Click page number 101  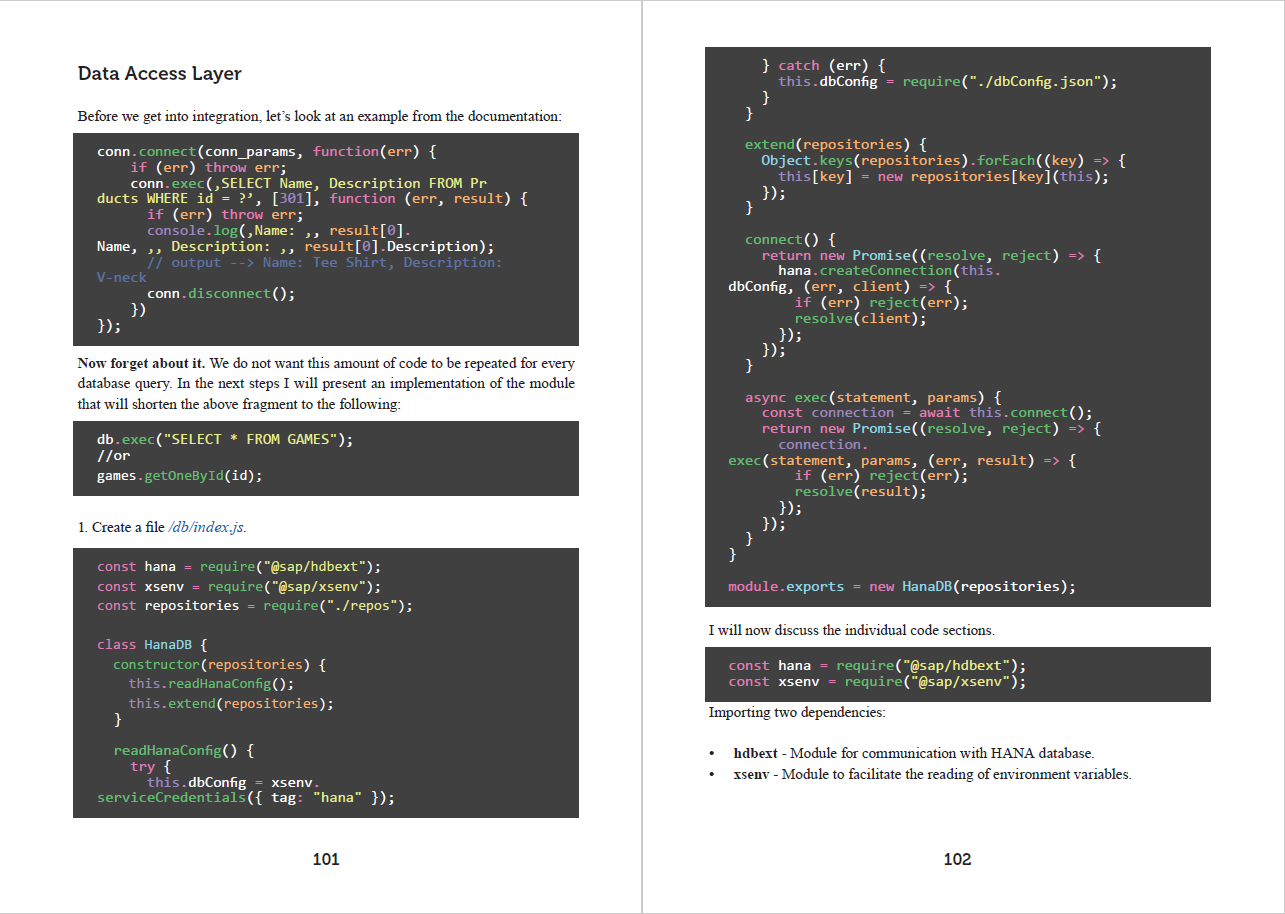[x=326, y=859]
